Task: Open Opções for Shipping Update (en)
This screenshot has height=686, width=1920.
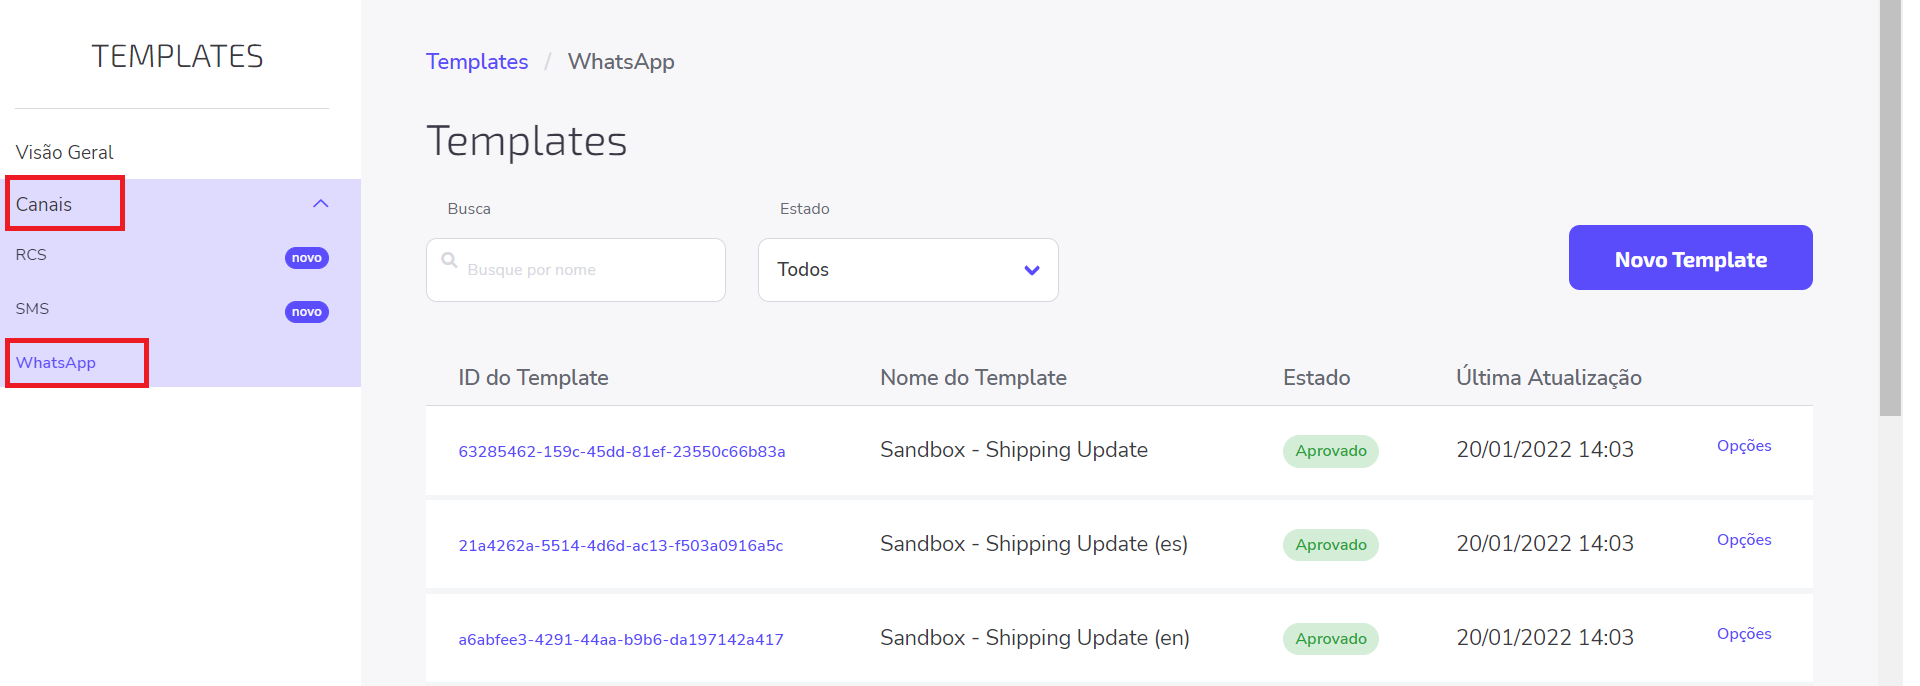Action: [x=1744, y=634]
